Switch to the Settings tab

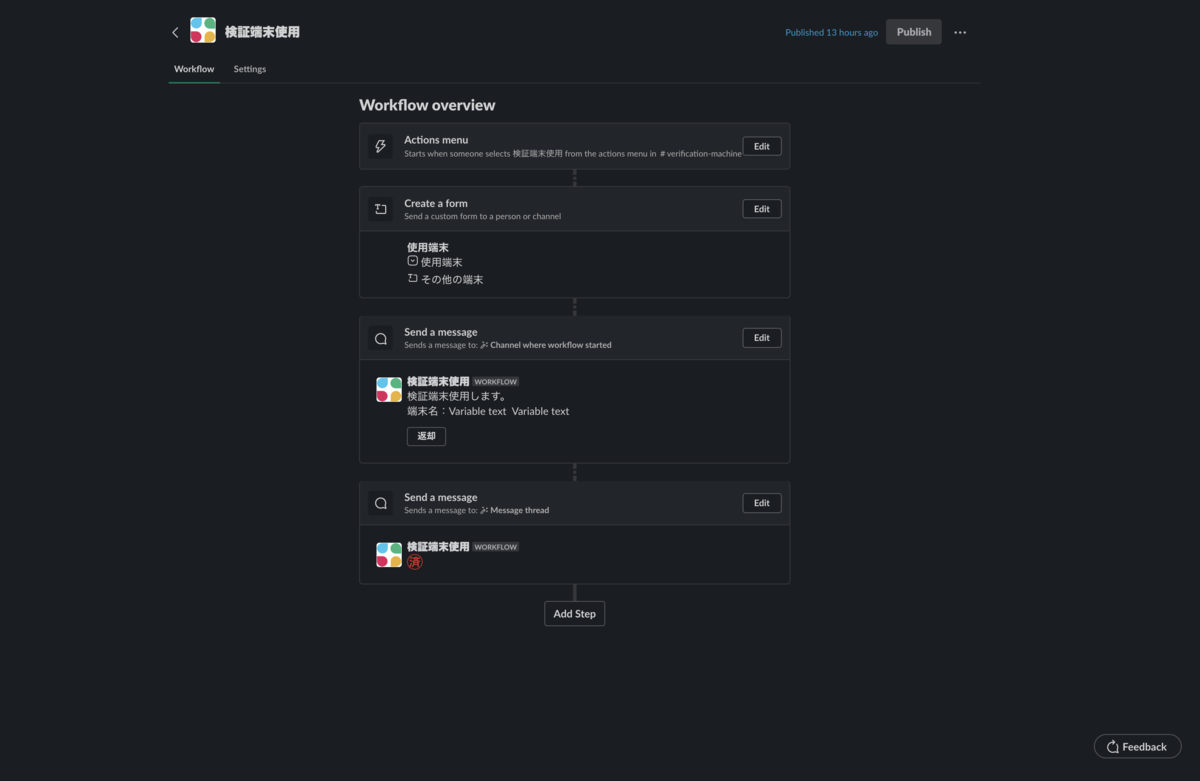(x=250, y=69)
